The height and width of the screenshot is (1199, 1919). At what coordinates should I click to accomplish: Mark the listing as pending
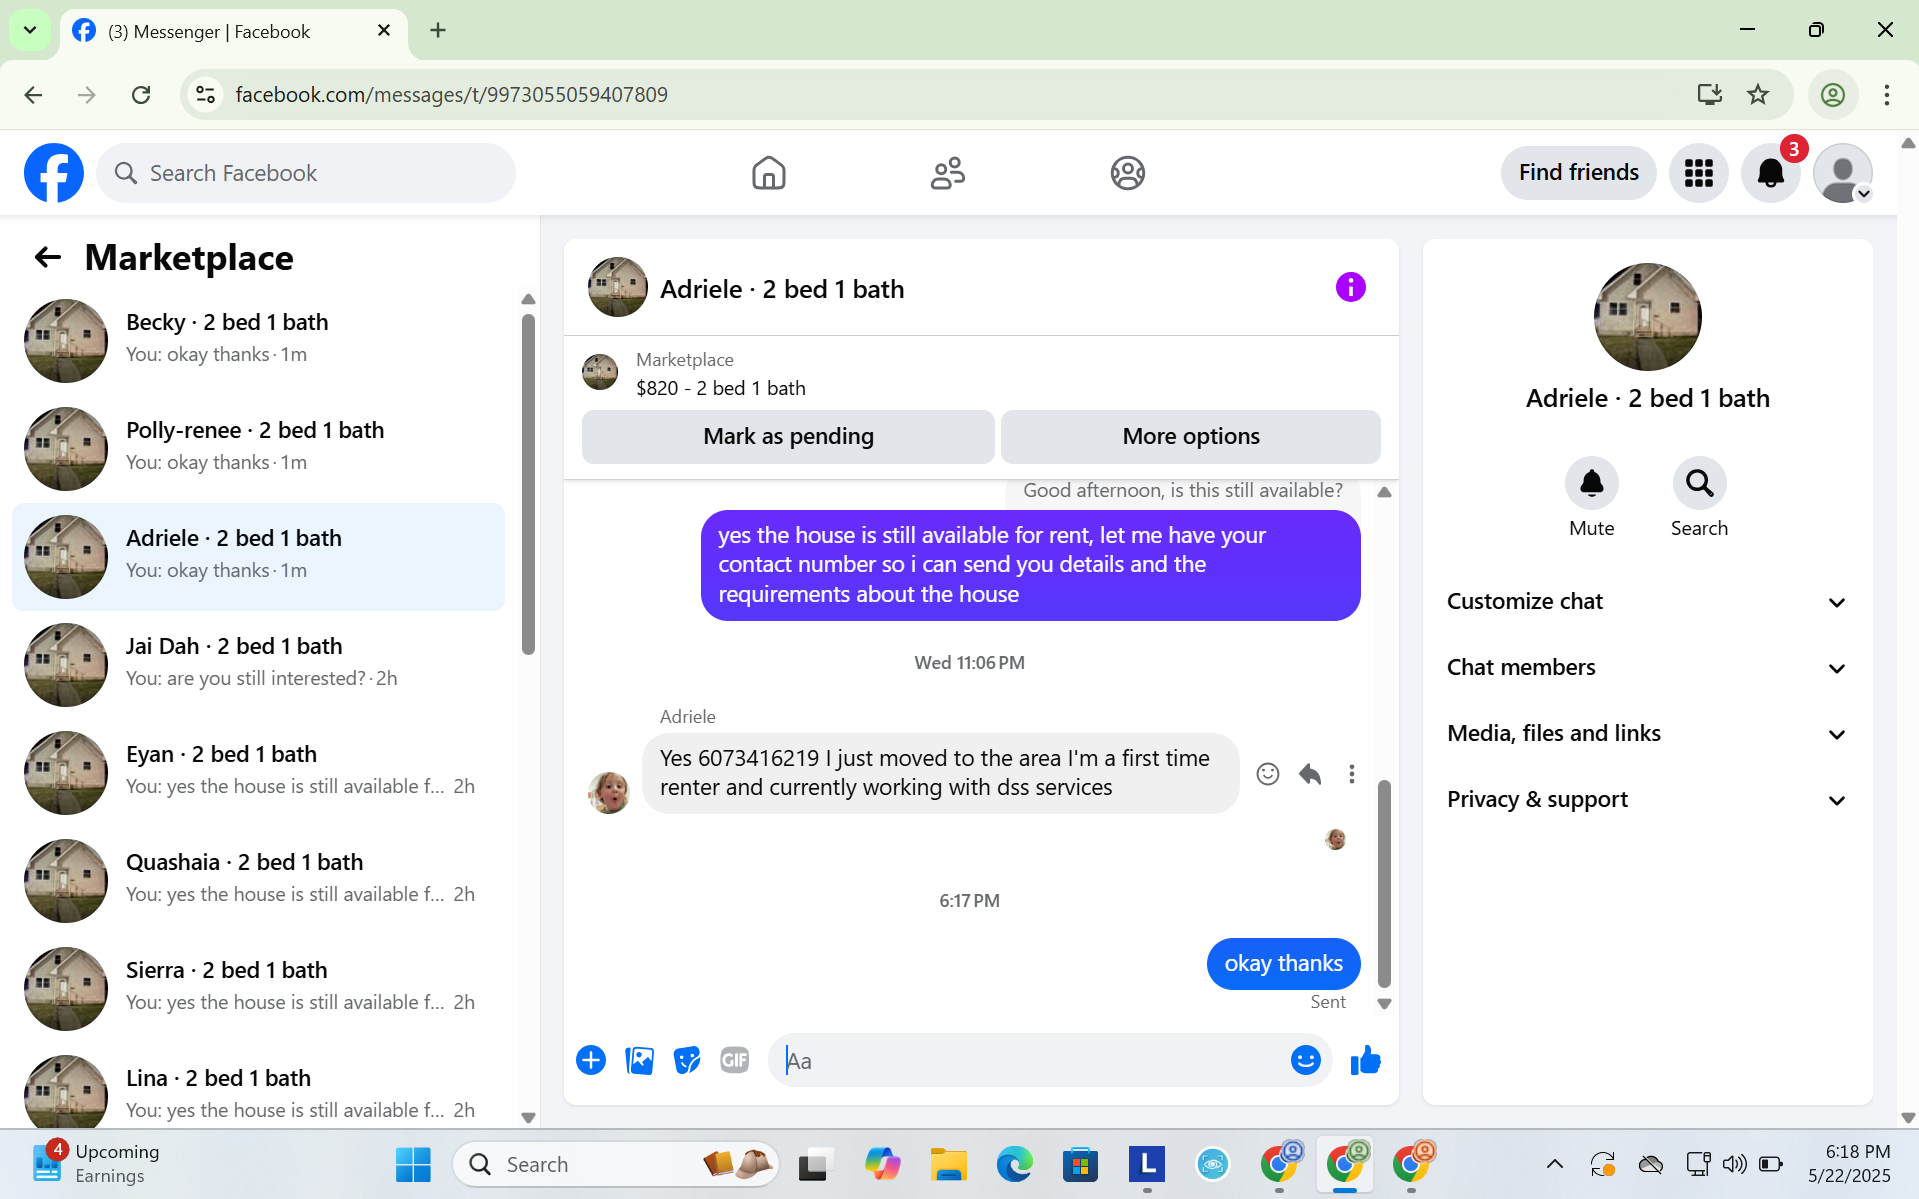point(788,437)
